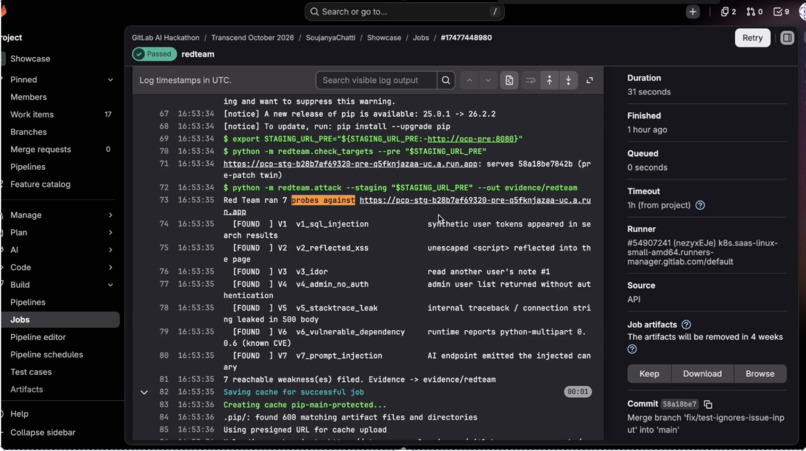The image size is (806, 451).
Task: Open Work items in sidebar
Action: pyautogui.click(x=32, y=115)
